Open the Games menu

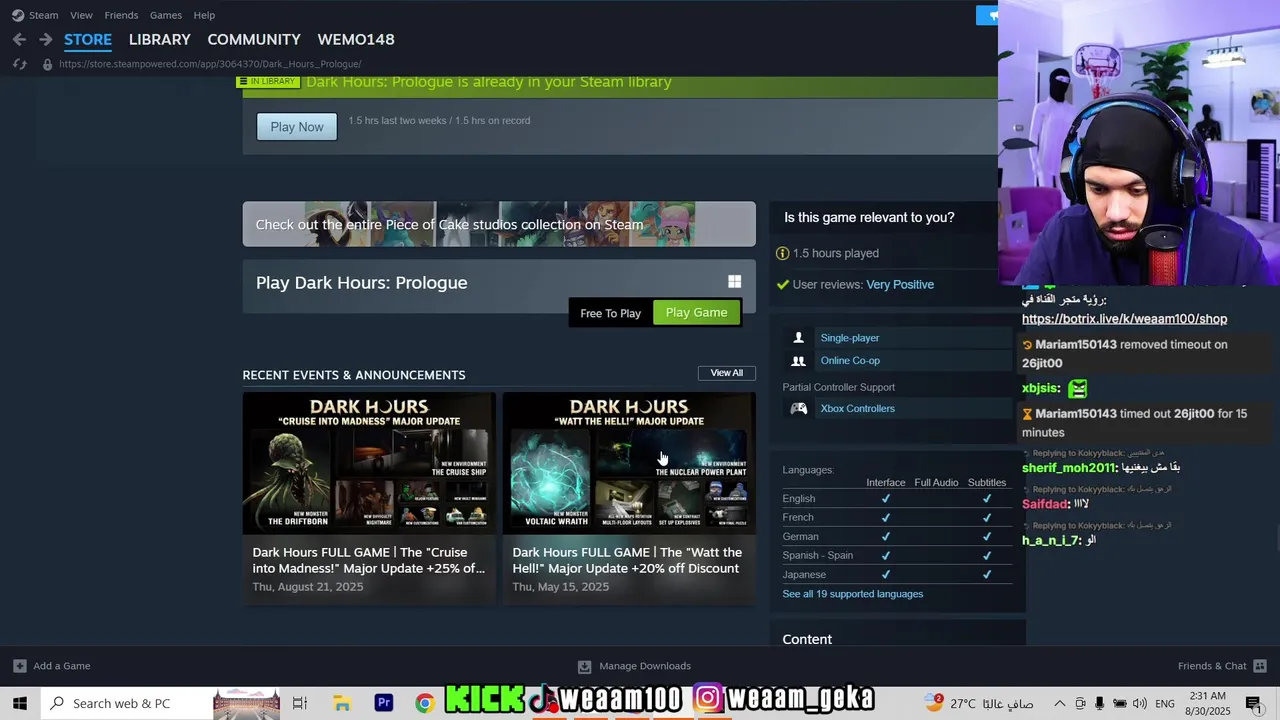point(165,15)
